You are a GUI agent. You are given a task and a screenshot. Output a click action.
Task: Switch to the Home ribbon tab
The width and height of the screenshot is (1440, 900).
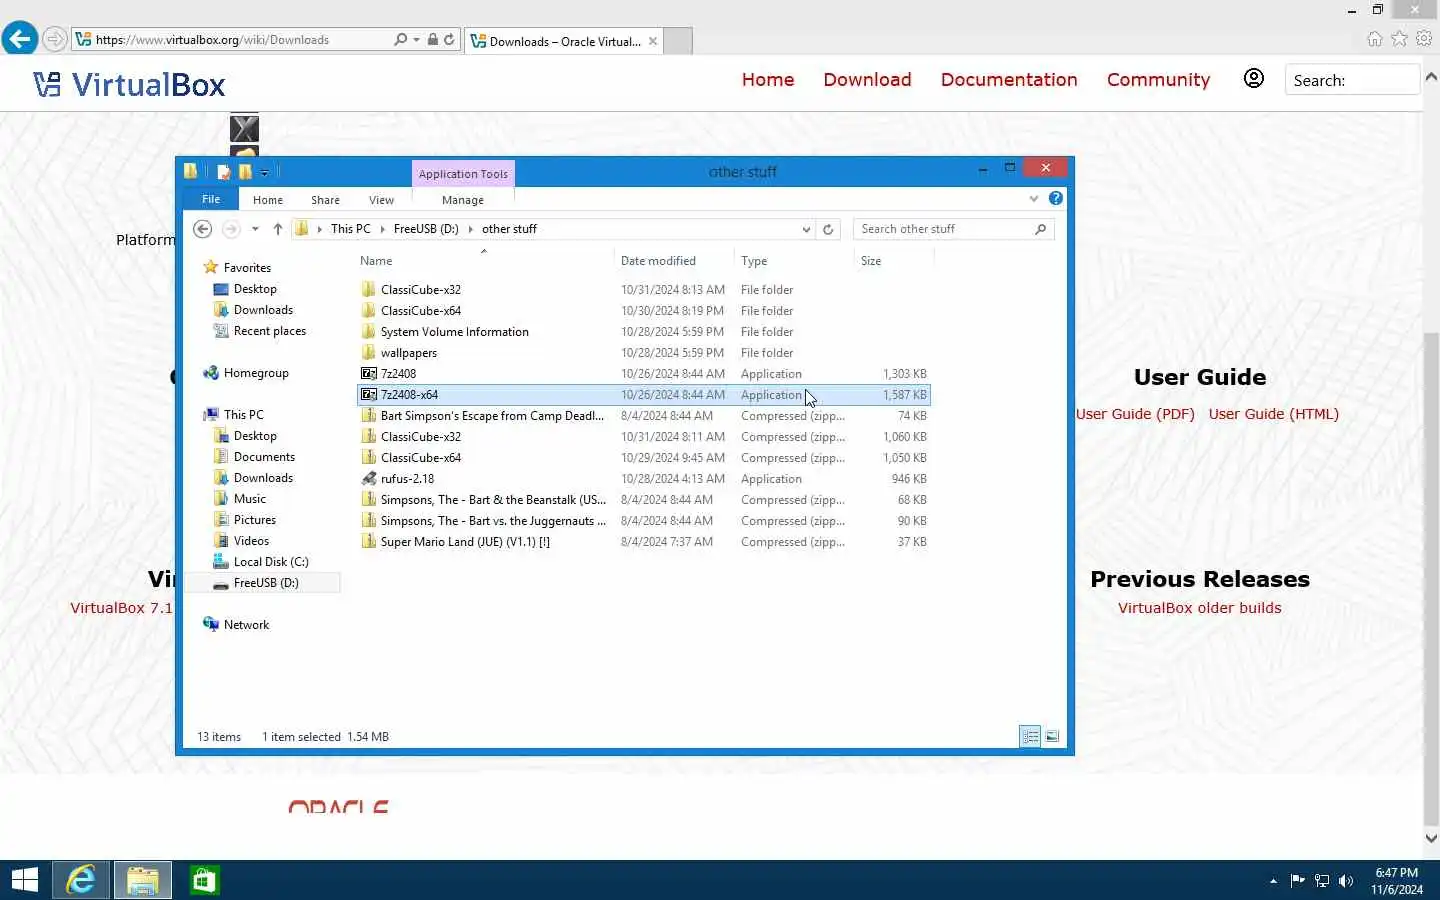[268, 200]
